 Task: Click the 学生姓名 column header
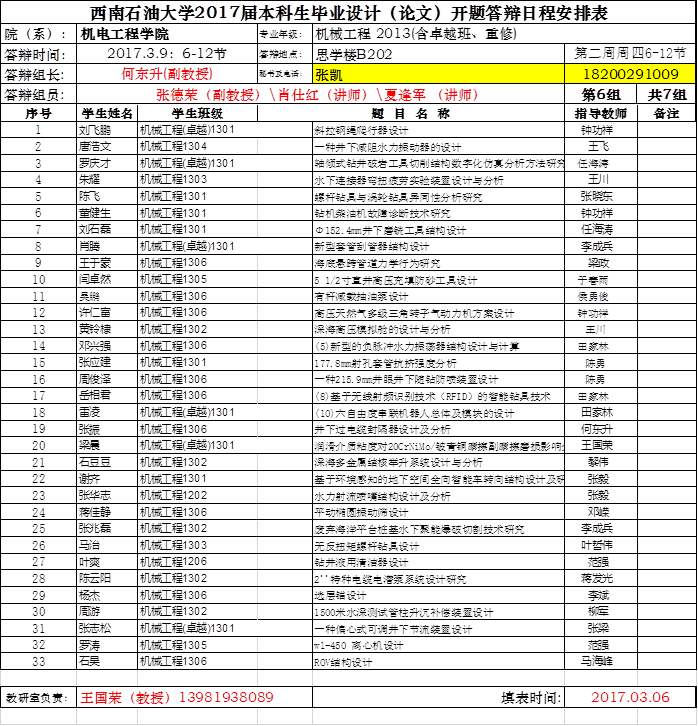point(106,113)
